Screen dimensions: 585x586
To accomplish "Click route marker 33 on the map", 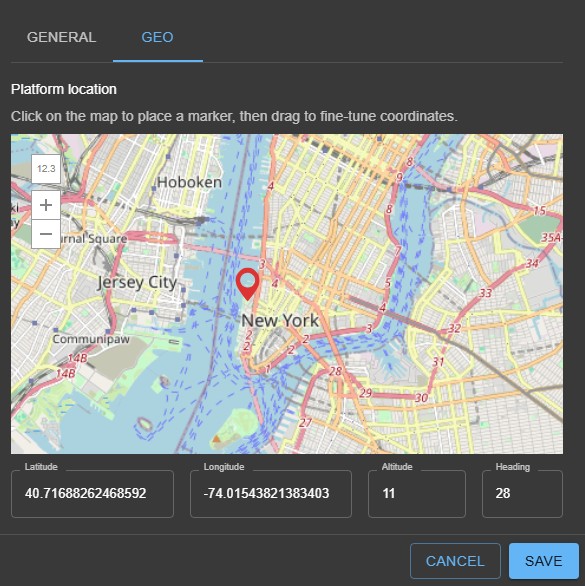I will 485,293.
